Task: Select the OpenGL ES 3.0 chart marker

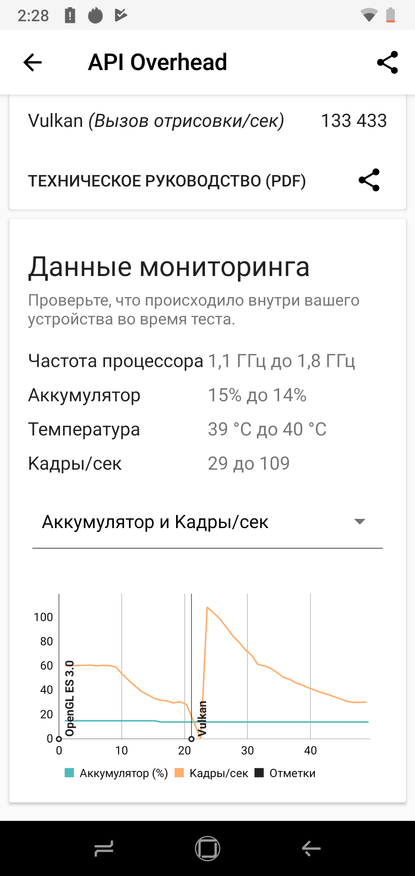Action: 70,698
